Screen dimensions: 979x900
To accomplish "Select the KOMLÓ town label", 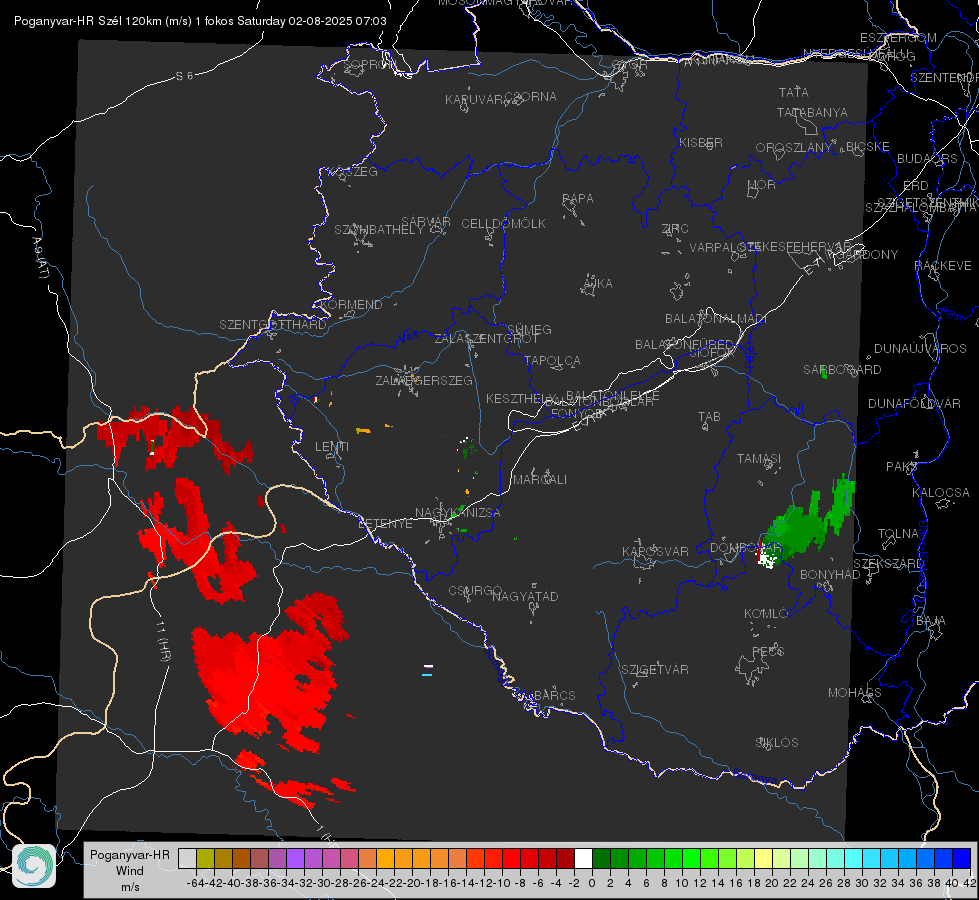I will click(765, 614).
